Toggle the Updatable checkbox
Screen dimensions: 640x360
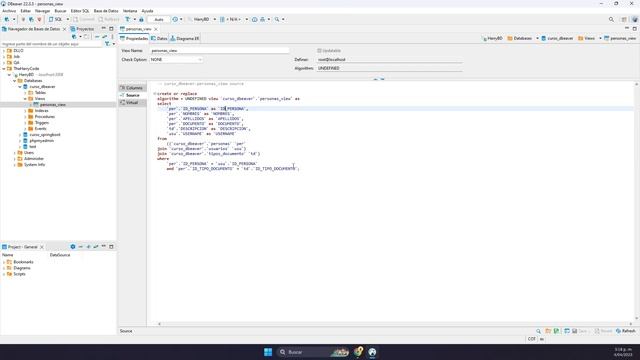pyautogui.click(x=319, y=51)
